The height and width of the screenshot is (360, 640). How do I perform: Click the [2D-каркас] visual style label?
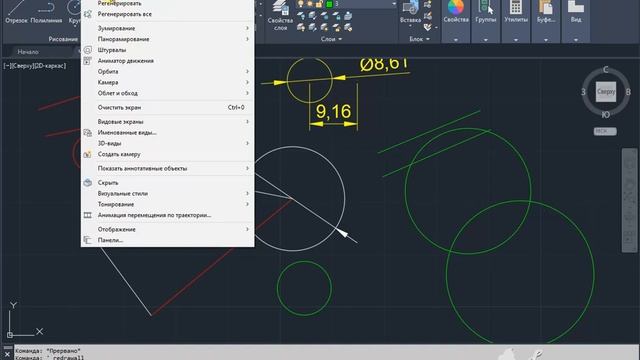point(51,66)
